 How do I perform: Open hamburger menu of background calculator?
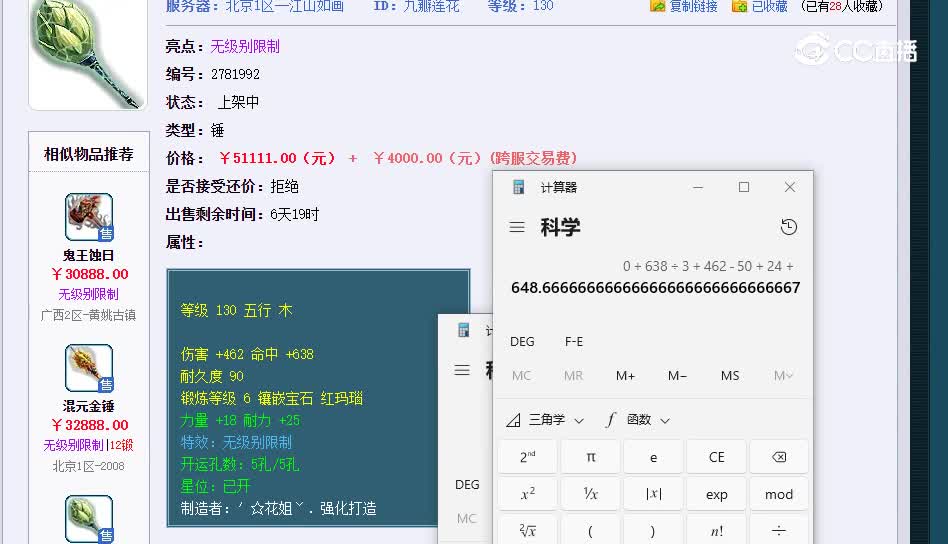[x=462, y=370]
